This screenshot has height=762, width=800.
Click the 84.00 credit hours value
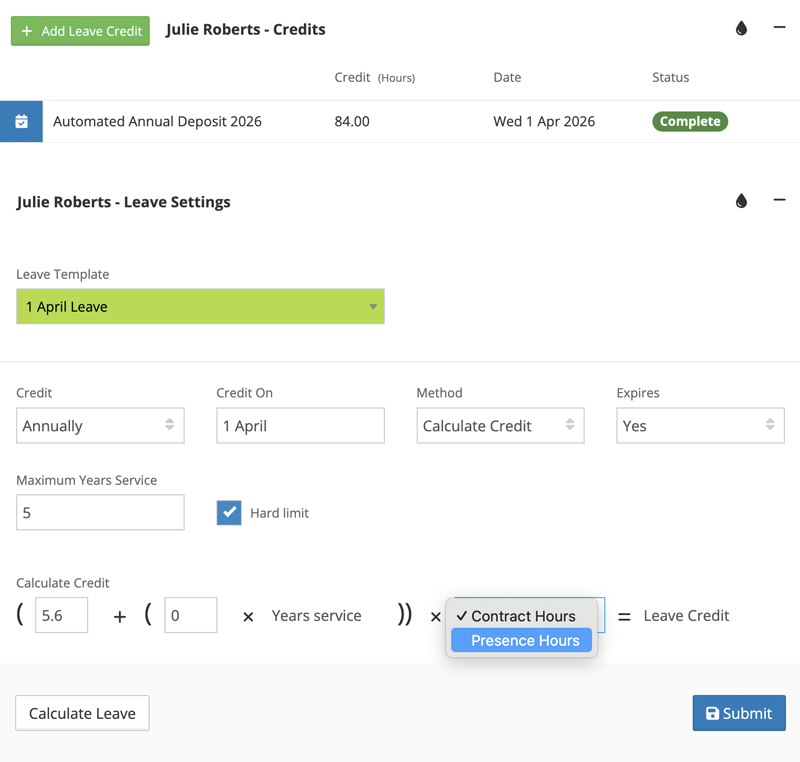(352, 121)
